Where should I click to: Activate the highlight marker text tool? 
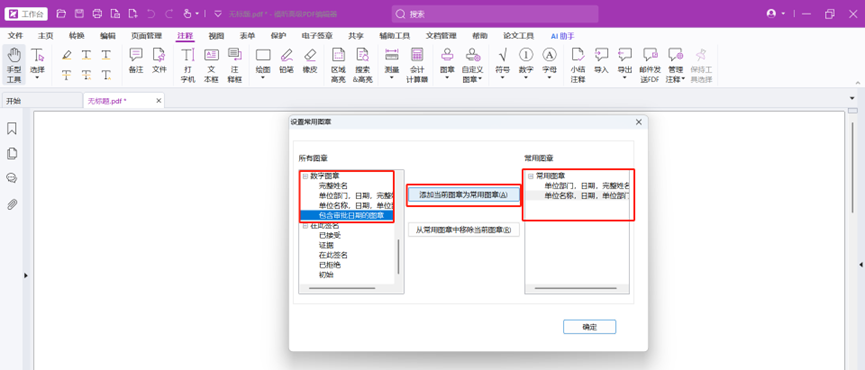click(67, 55)
